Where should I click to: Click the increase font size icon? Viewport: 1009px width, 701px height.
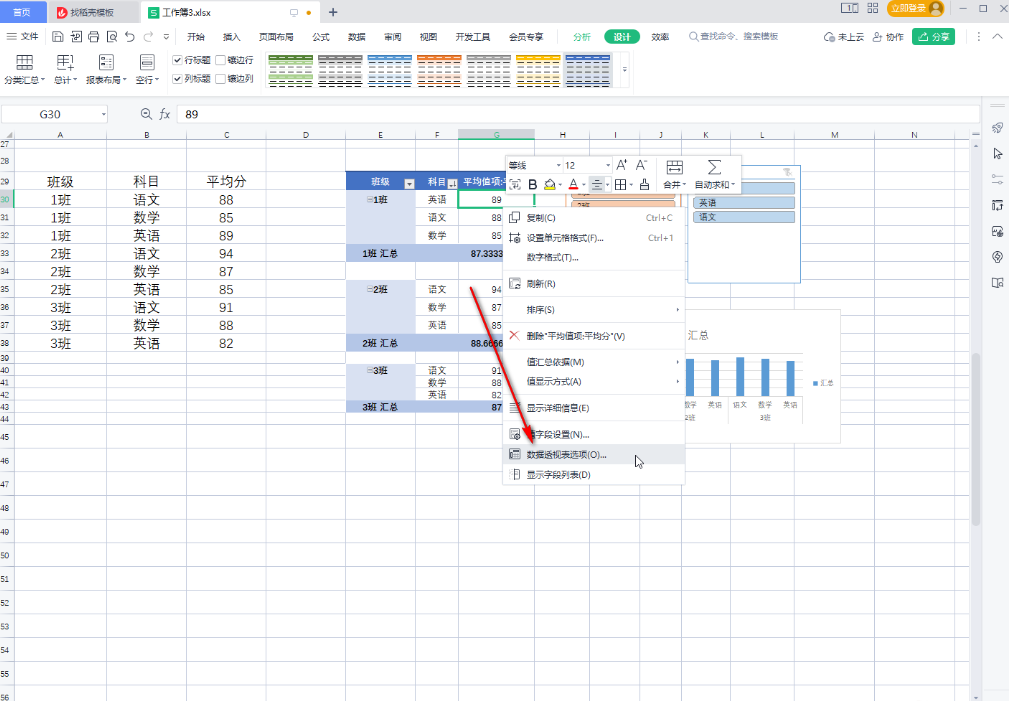[621, 165]
